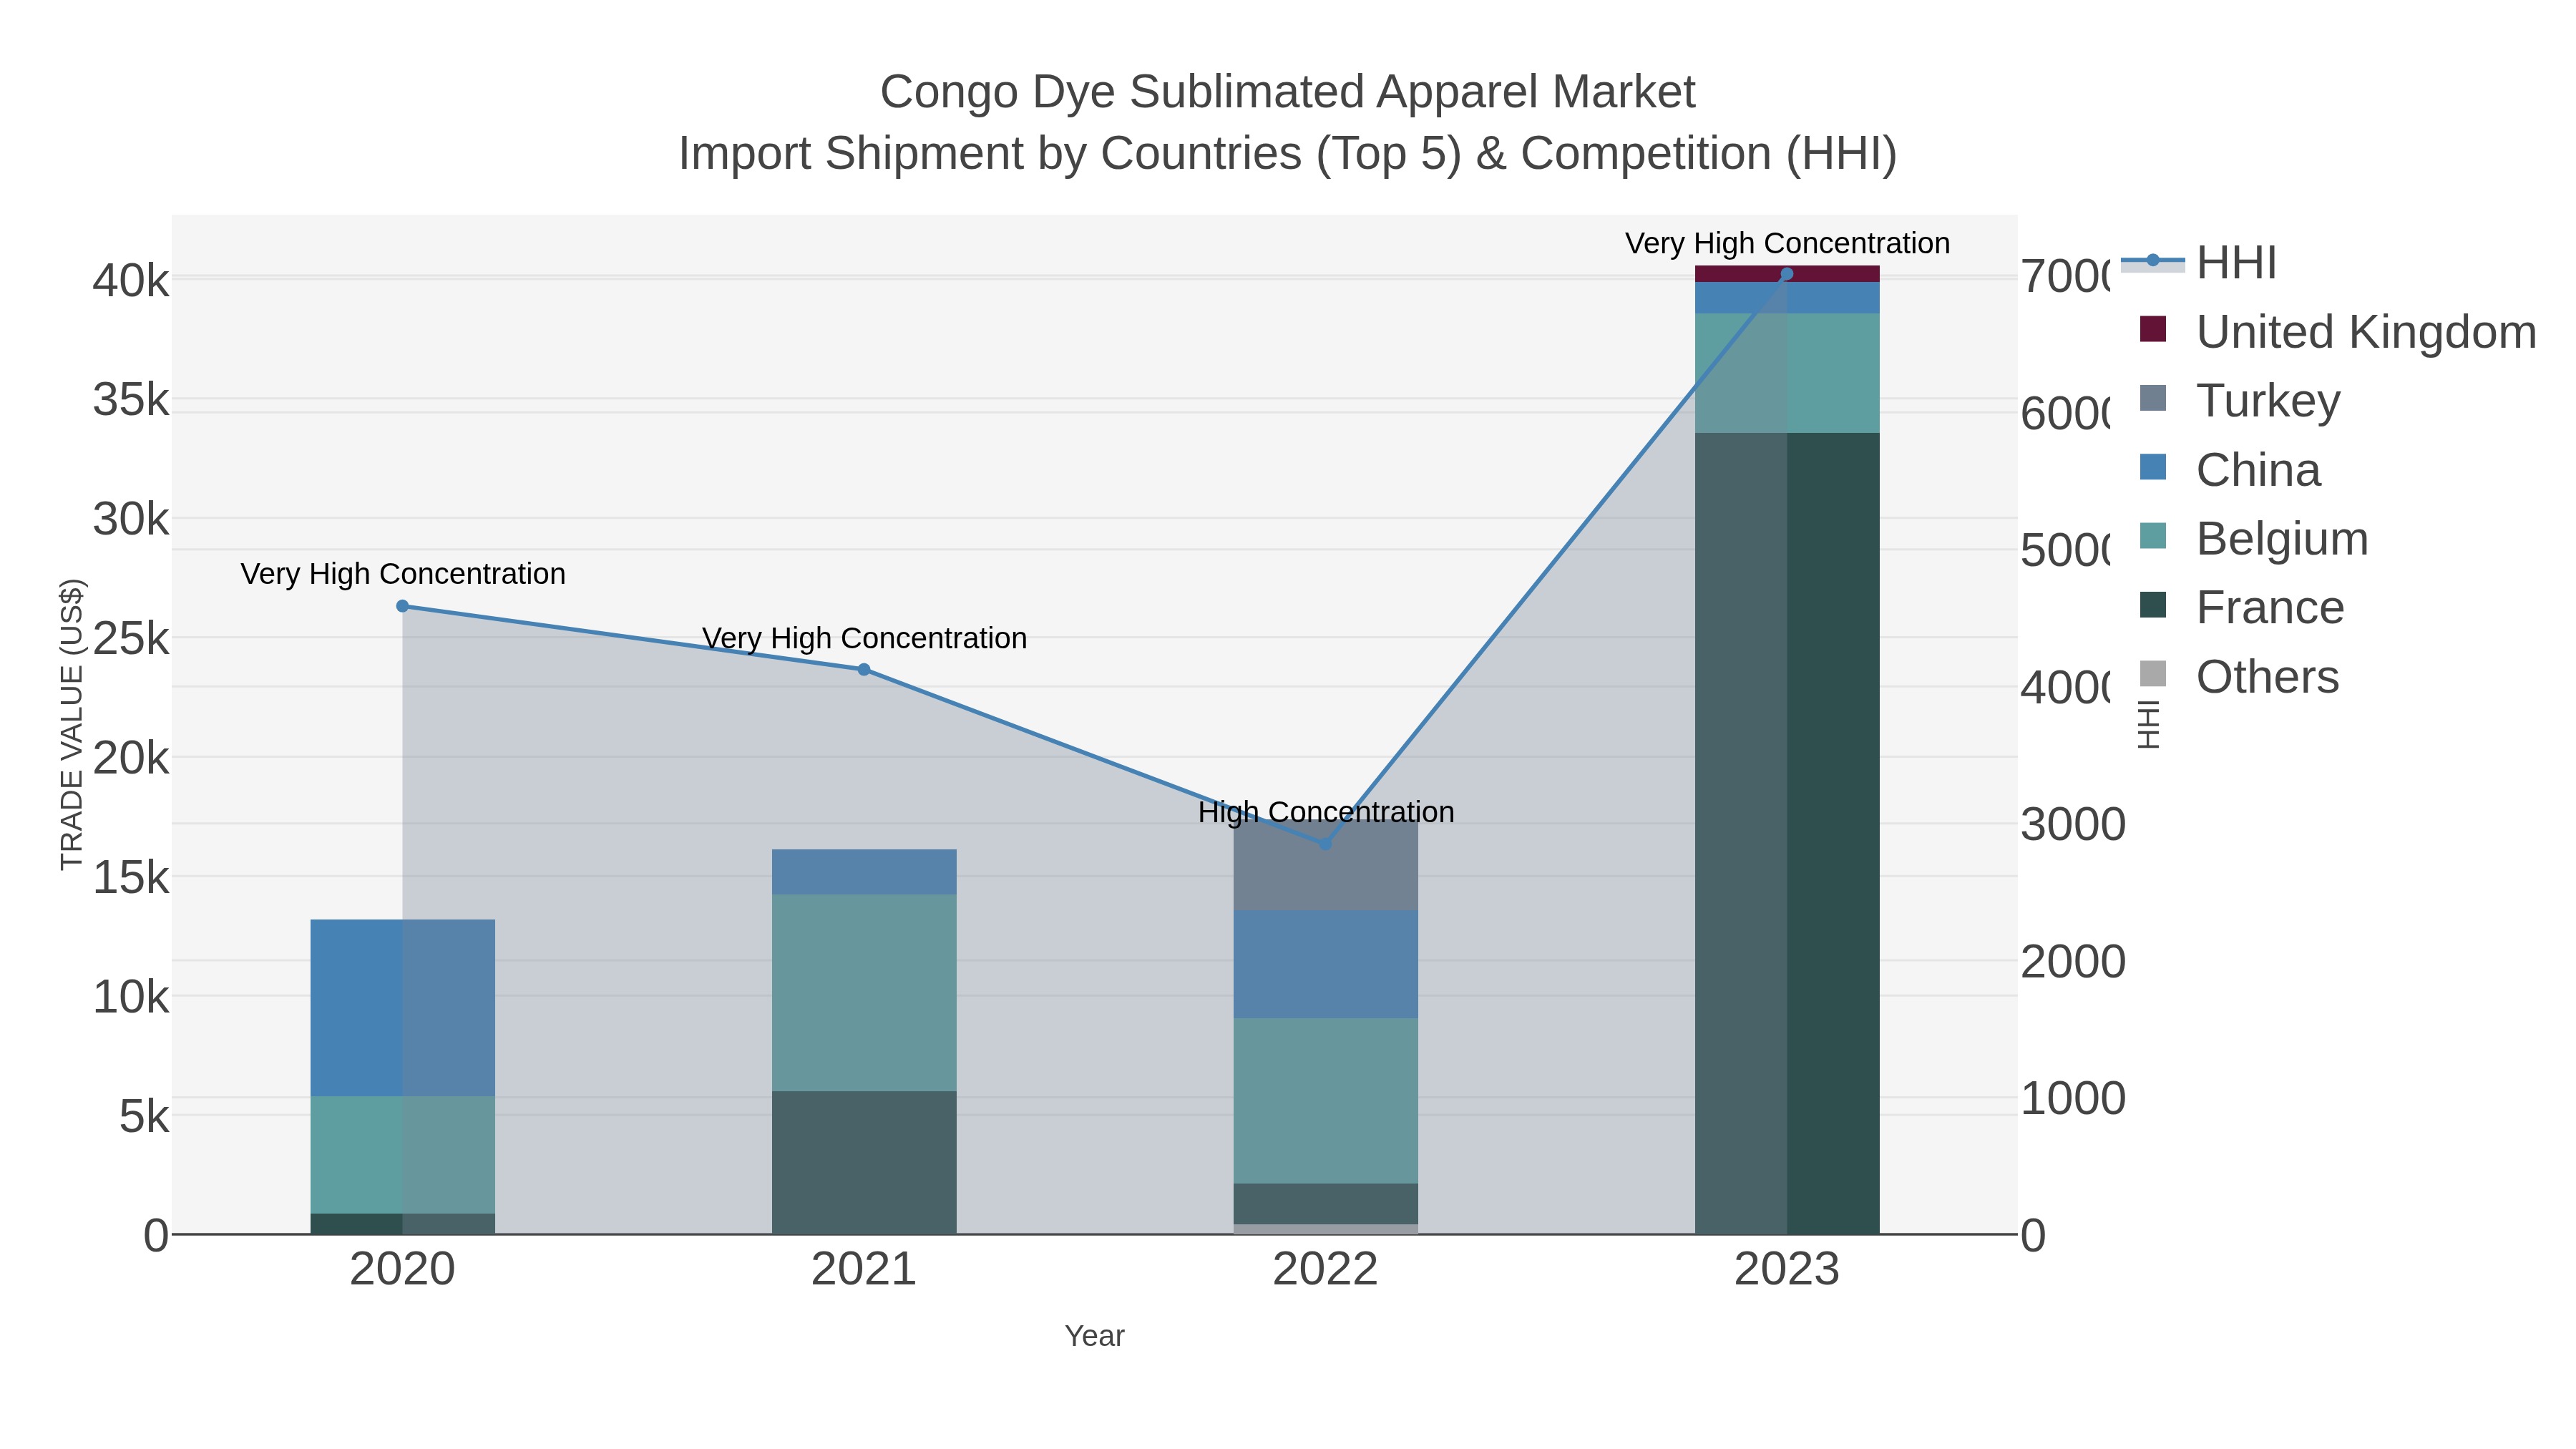2576x1449 pixels.
Task: Click the 2021 x-axis label
Action: (864, 1270)
